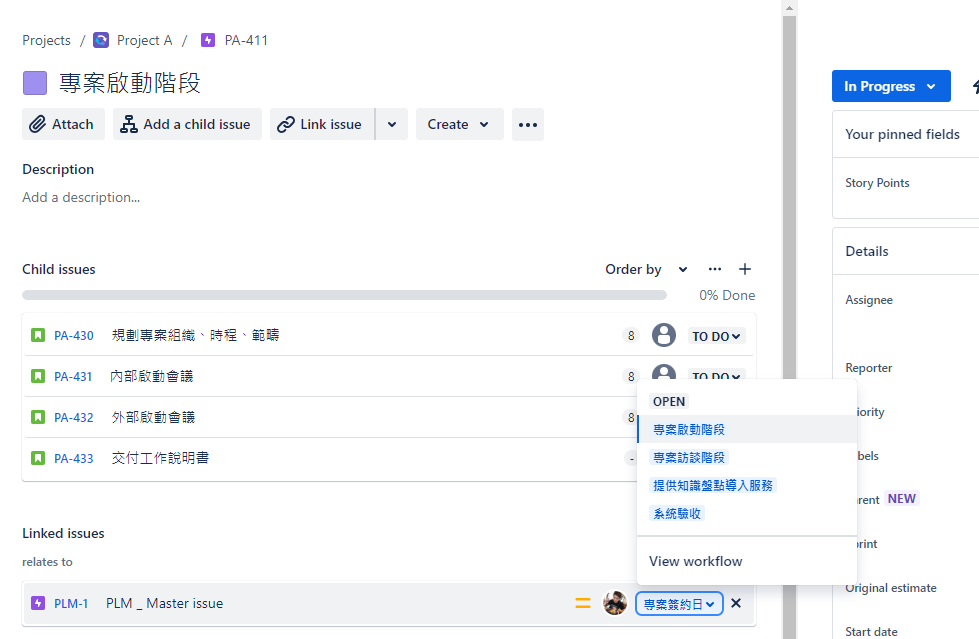Image resolution: width=979 pixels, height=639 pixels.
Task: Click the Add a description field
Action: [x=81, y=197]
